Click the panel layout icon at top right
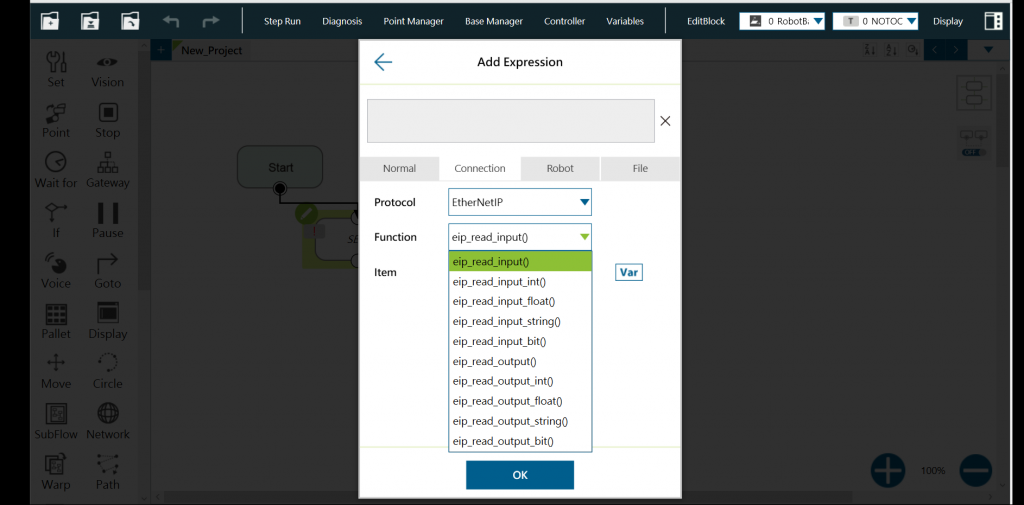The image size is (1024, 505). click(x=993, y=21)
